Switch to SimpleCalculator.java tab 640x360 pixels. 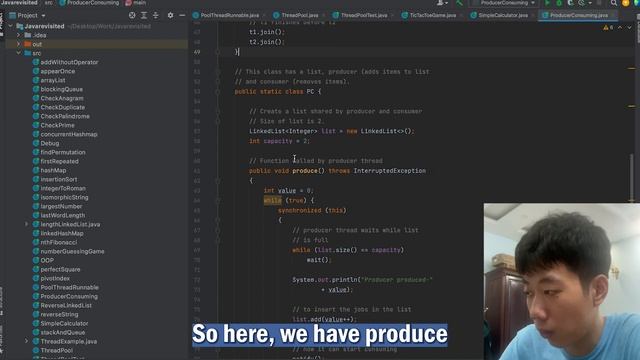pyautogui.click(x=502, y=16)
